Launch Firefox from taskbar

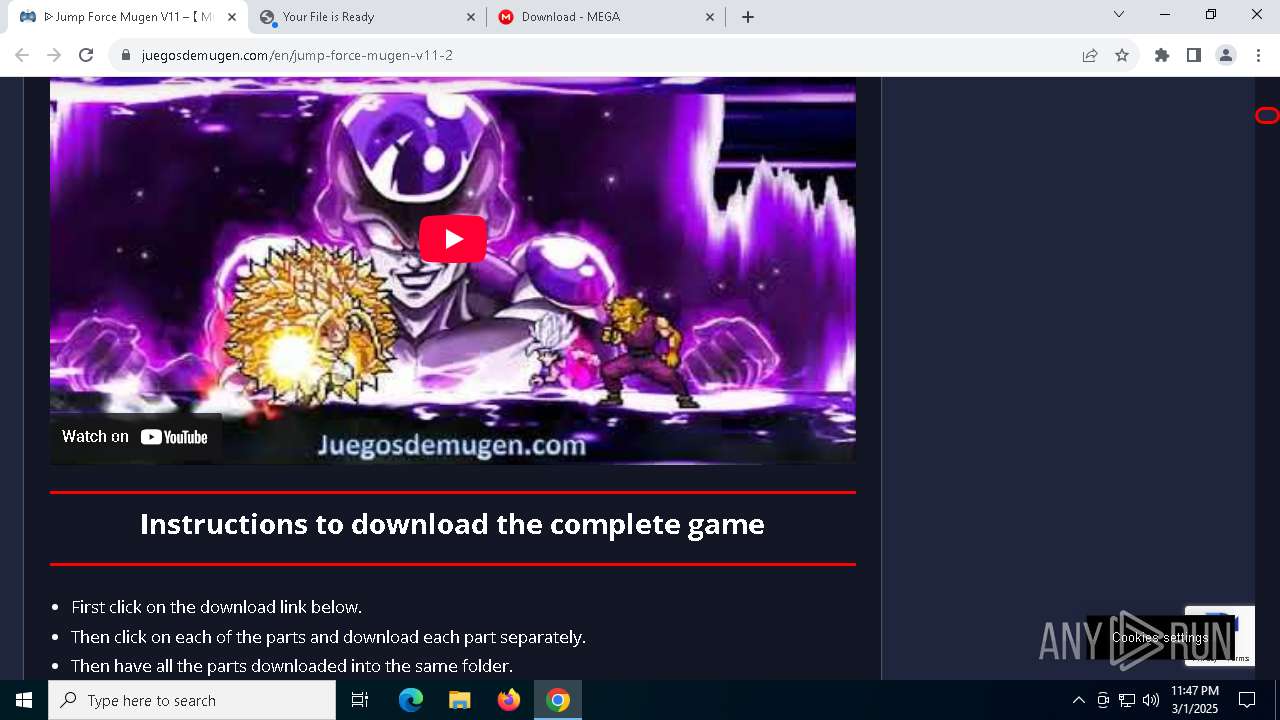[x=509, y=700]
